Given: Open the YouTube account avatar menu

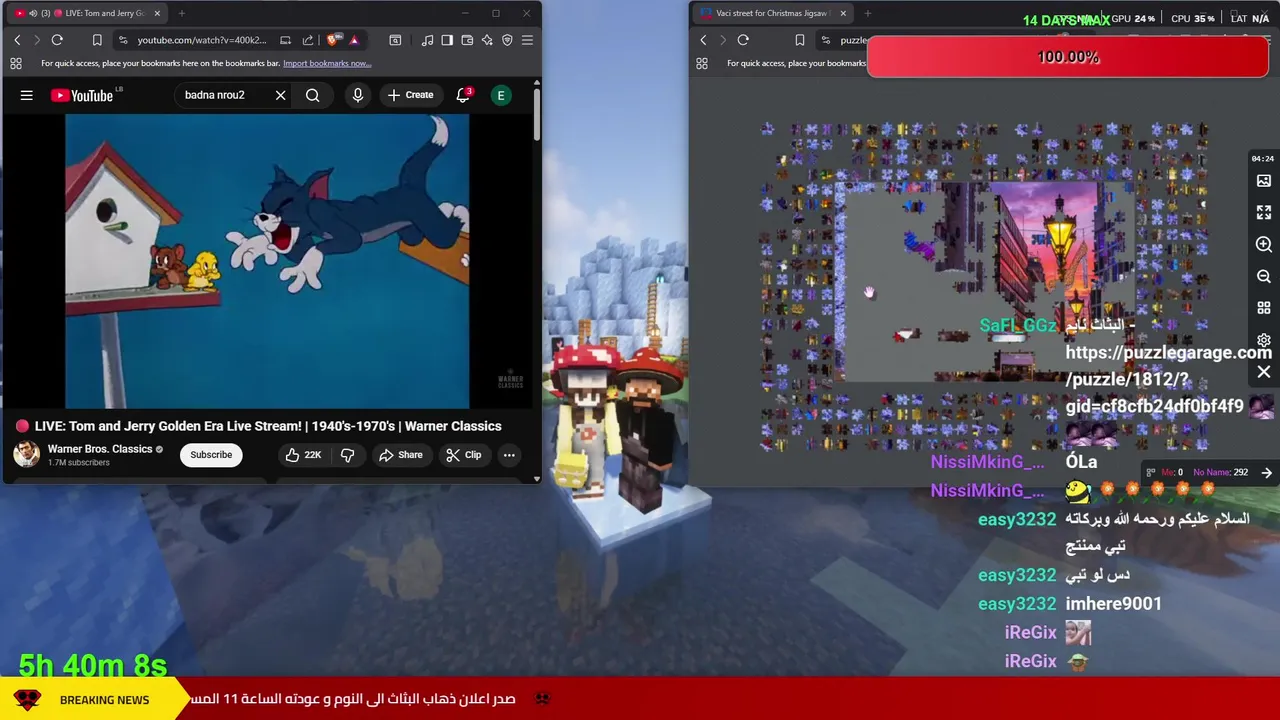Looking at the screenshot, I should click(x=501, y=95).
